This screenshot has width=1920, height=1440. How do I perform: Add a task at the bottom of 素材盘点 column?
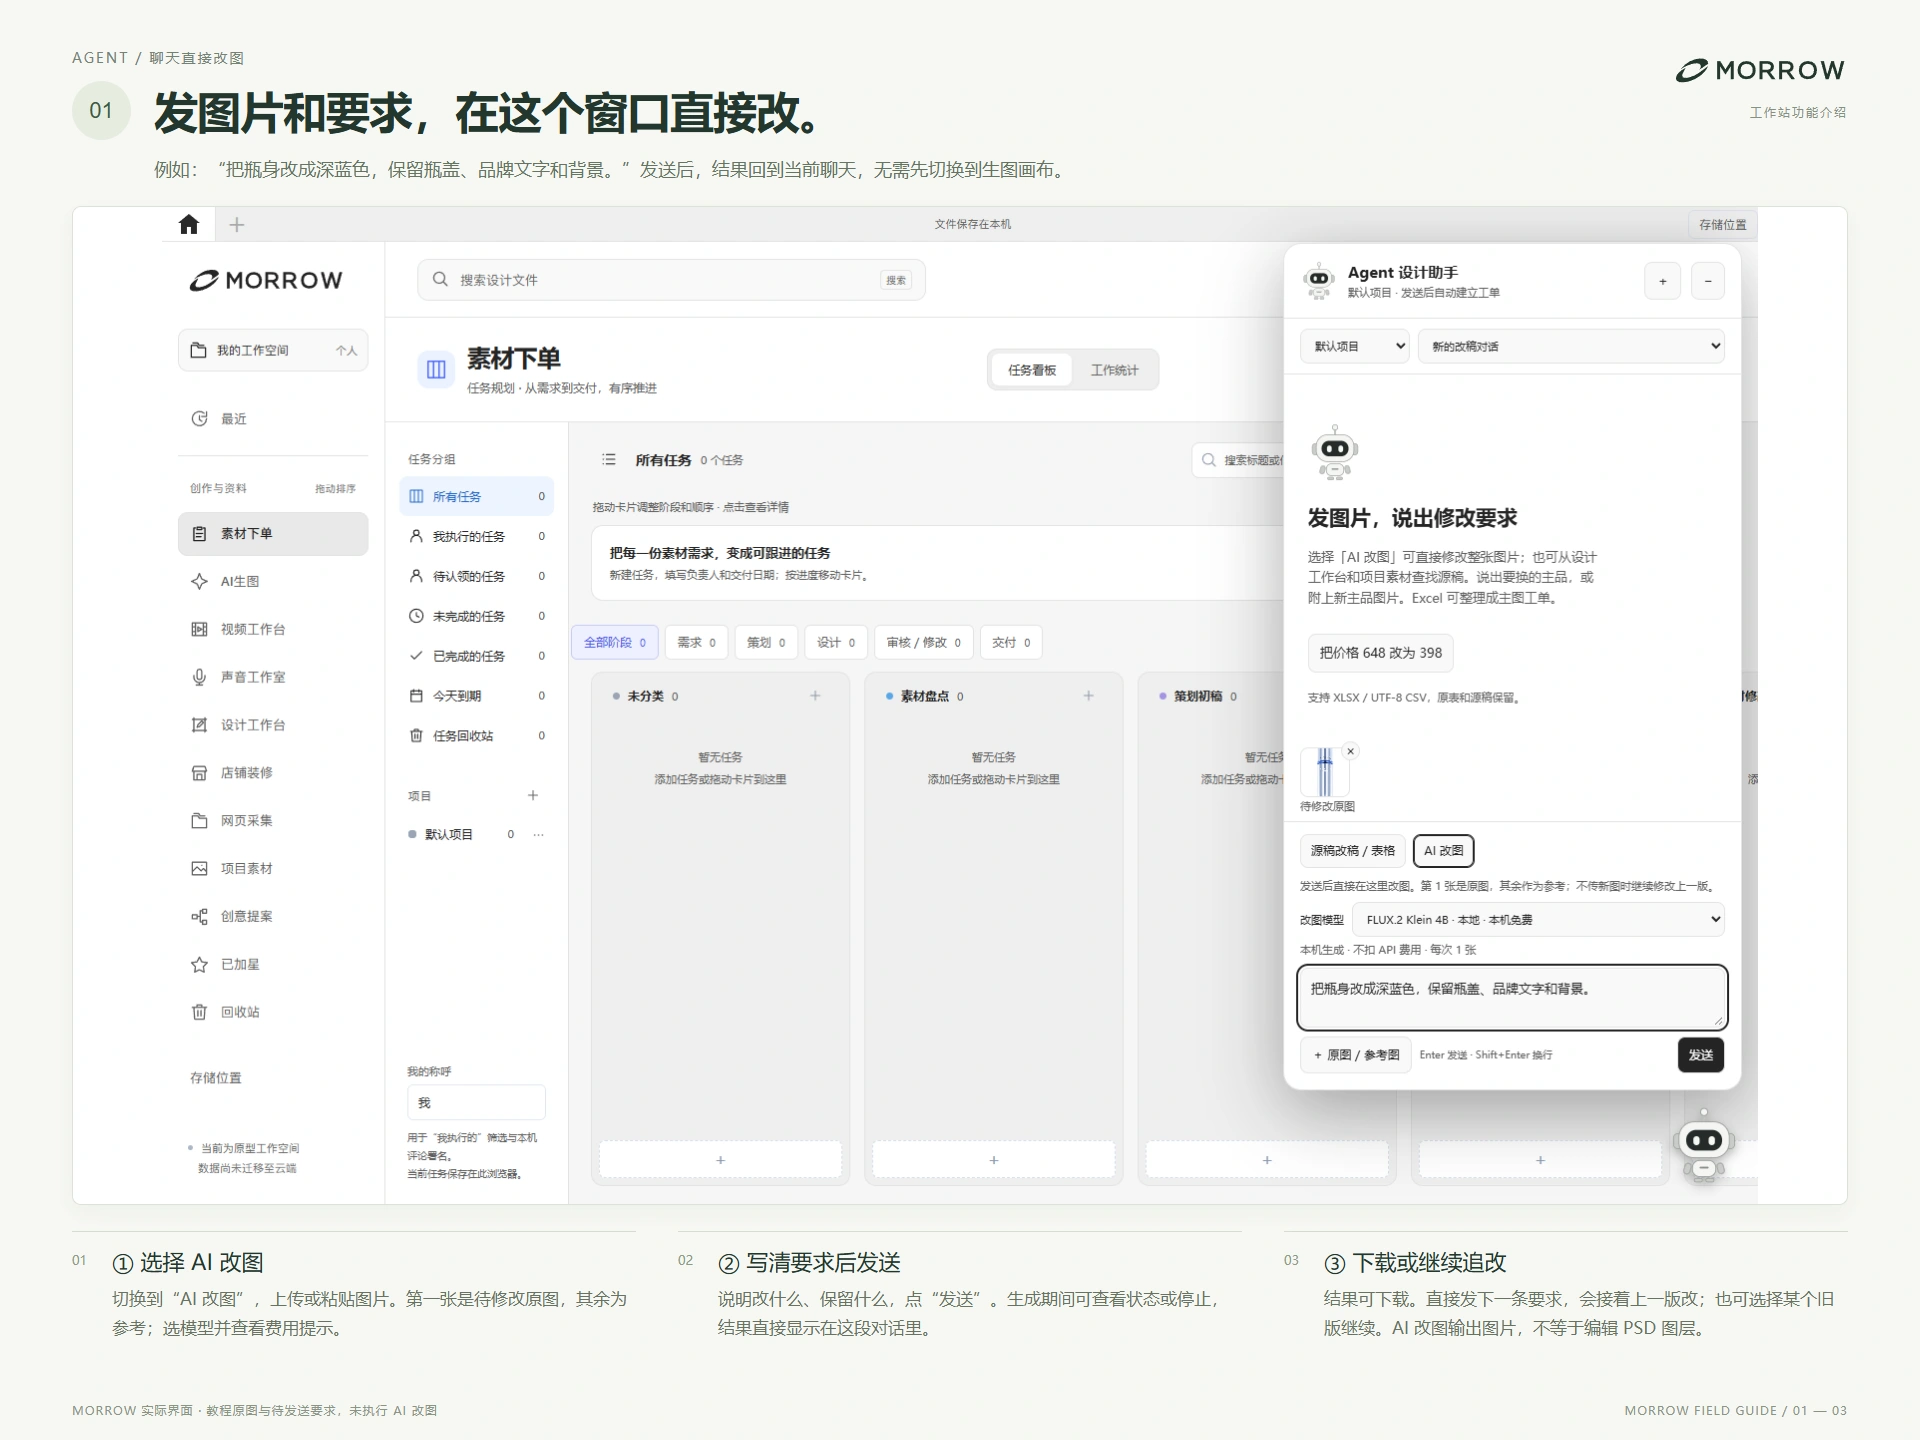tap(993, 1160)
